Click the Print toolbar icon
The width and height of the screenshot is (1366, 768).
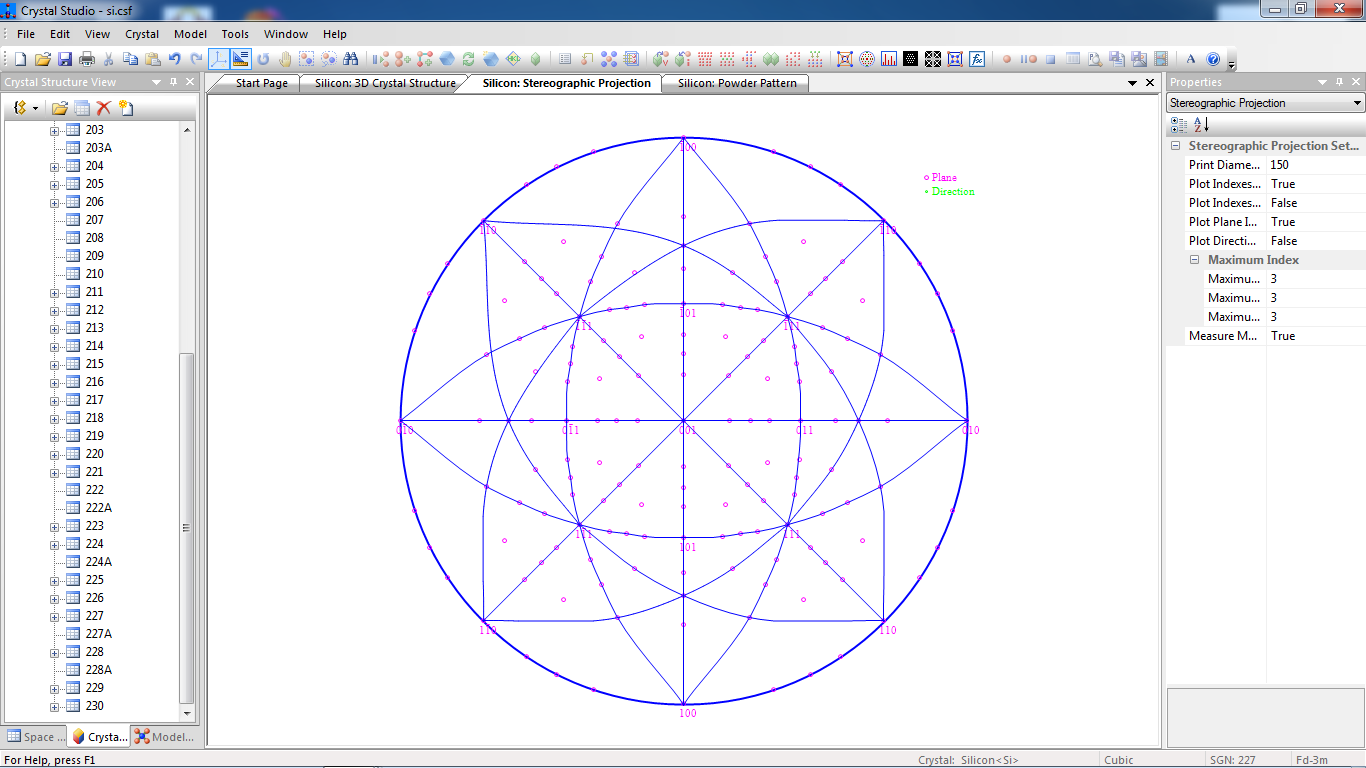pyautogui.click(x=87, y=59)
